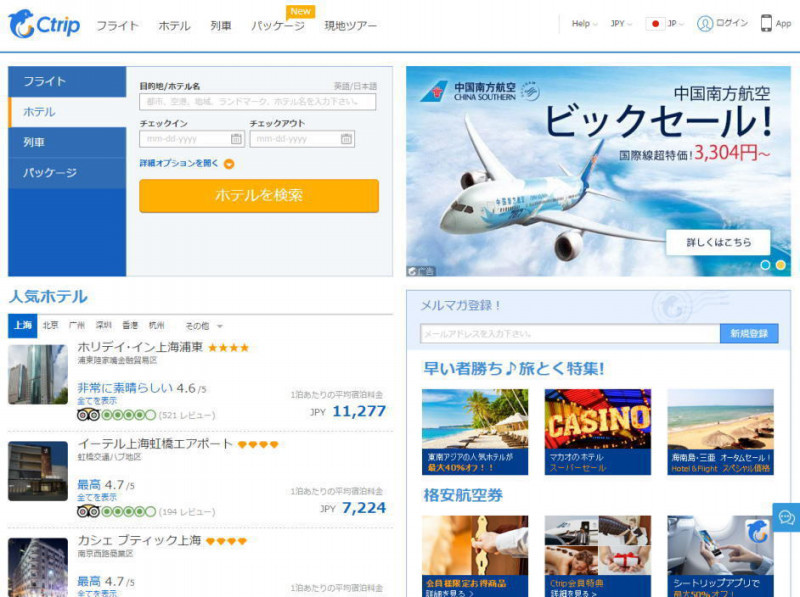Focus the チェックイン date field

click(192, 139)
